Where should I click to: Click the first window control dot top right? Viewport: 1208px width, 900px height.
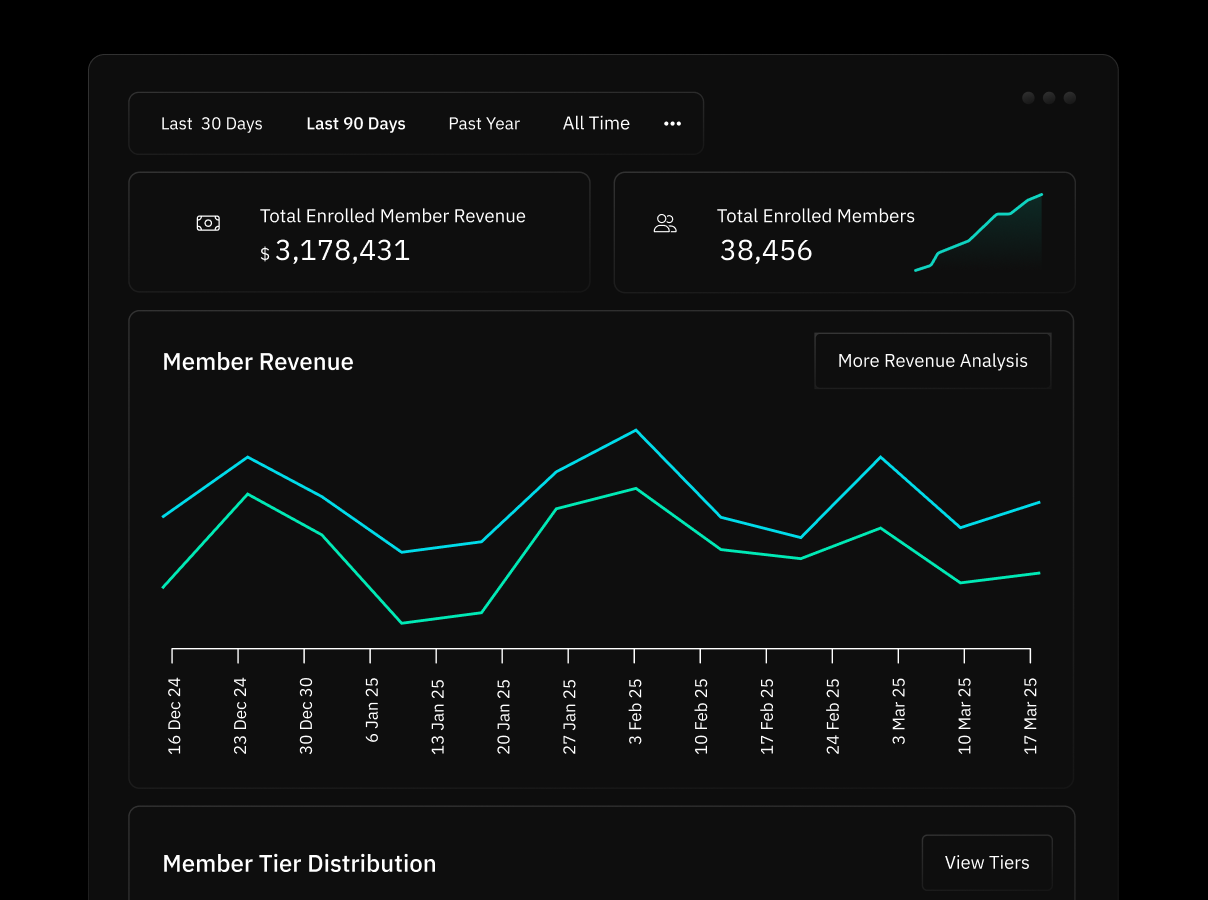pos(1028,97)
